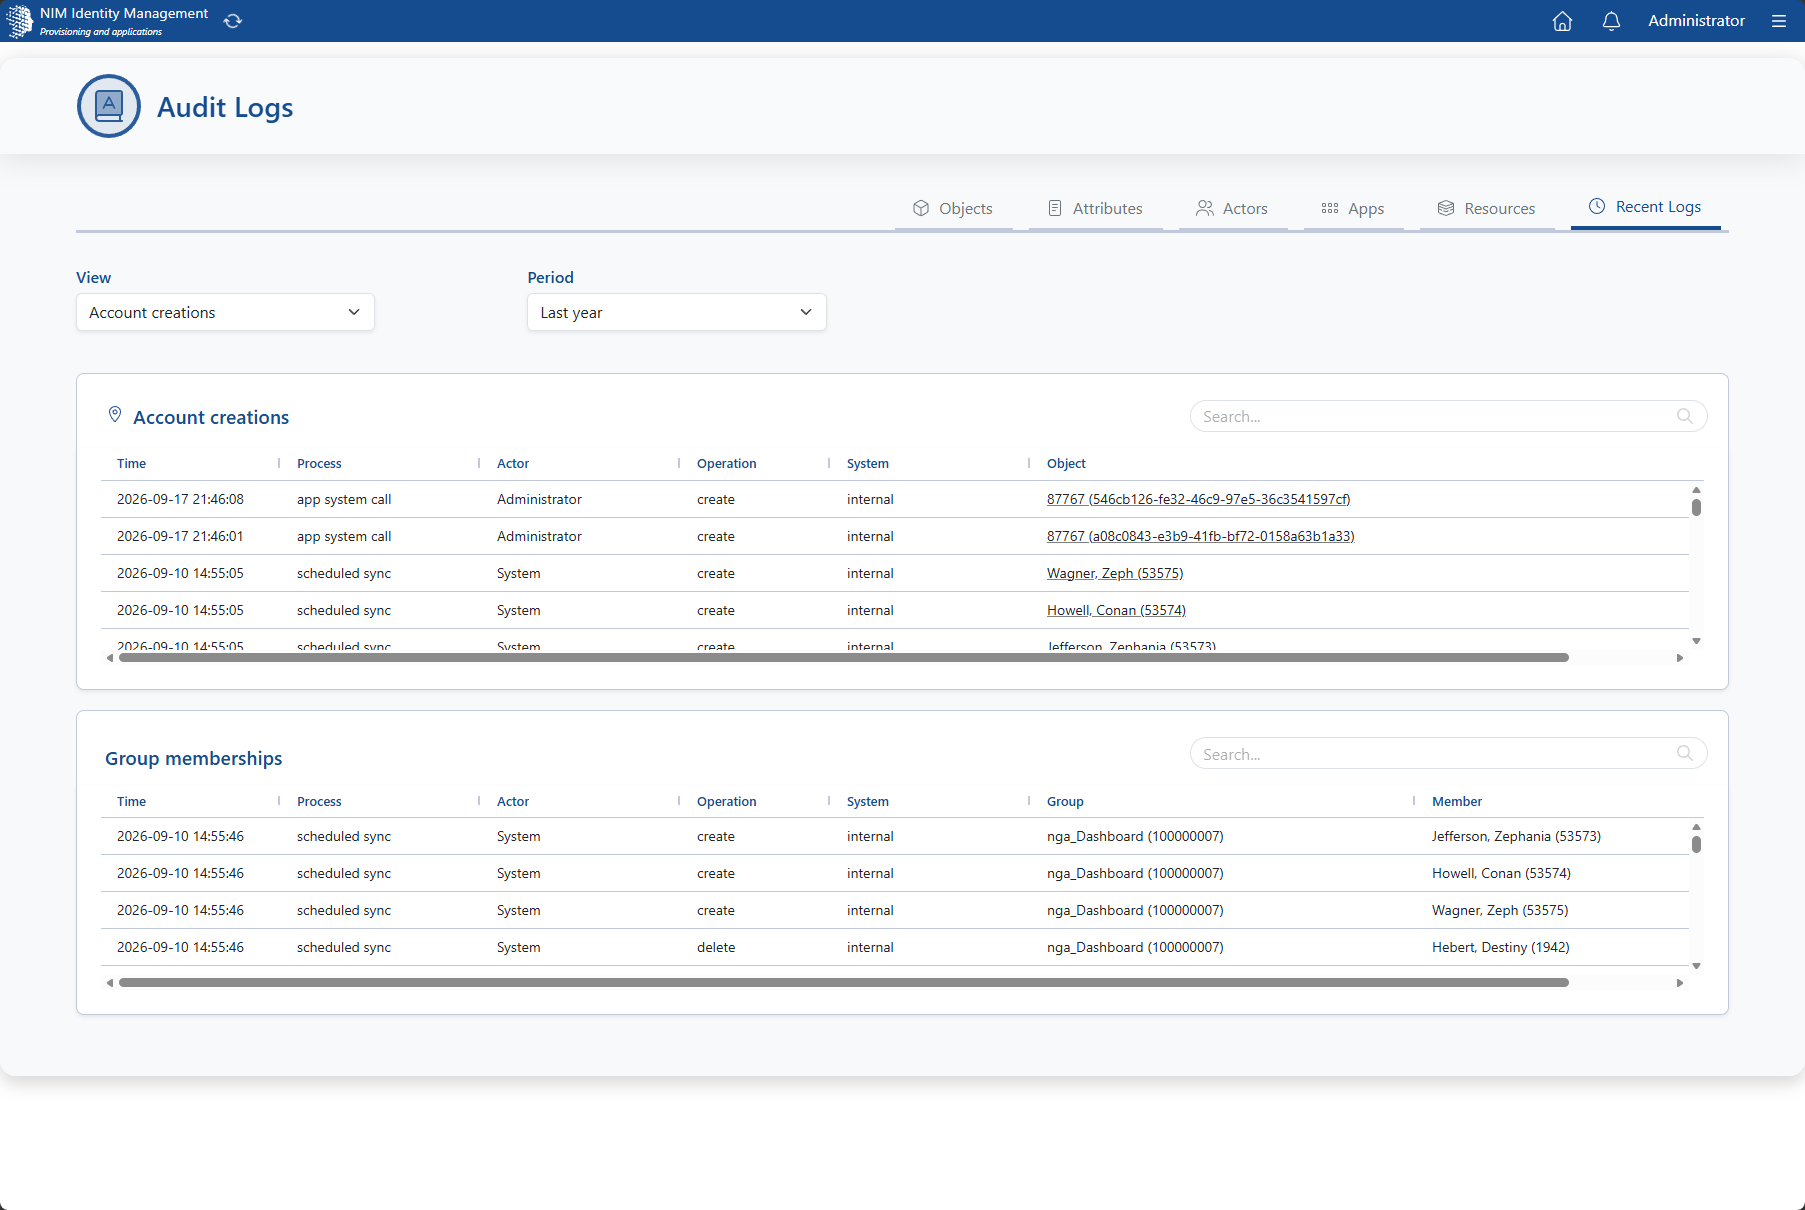This screenshot has height=1210, width=1805.
Task: Click Group memberships vertical scrollbar thumb
Action: coord(1696,844)
